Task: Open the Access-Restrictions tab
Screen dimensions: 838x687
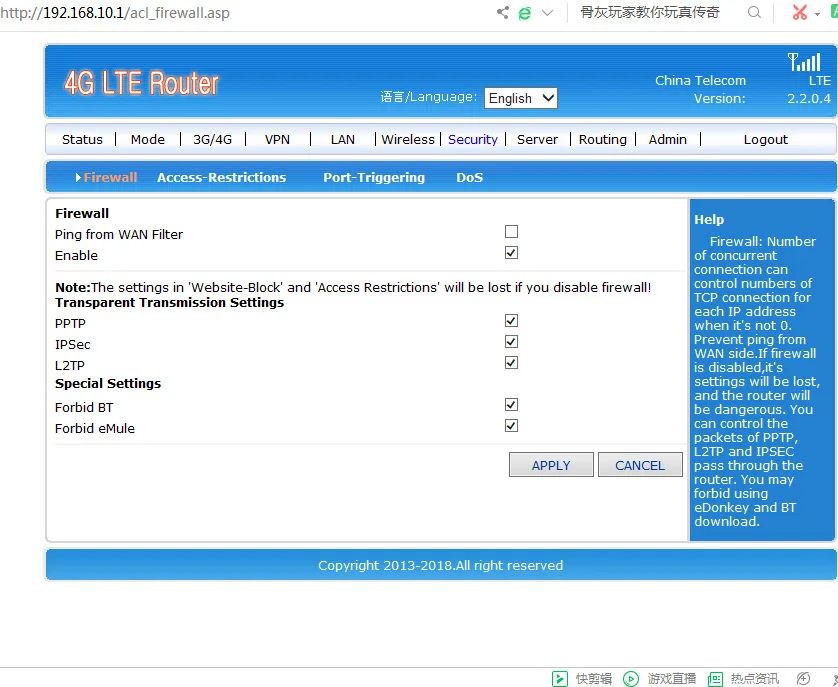Action: (221, 177)
